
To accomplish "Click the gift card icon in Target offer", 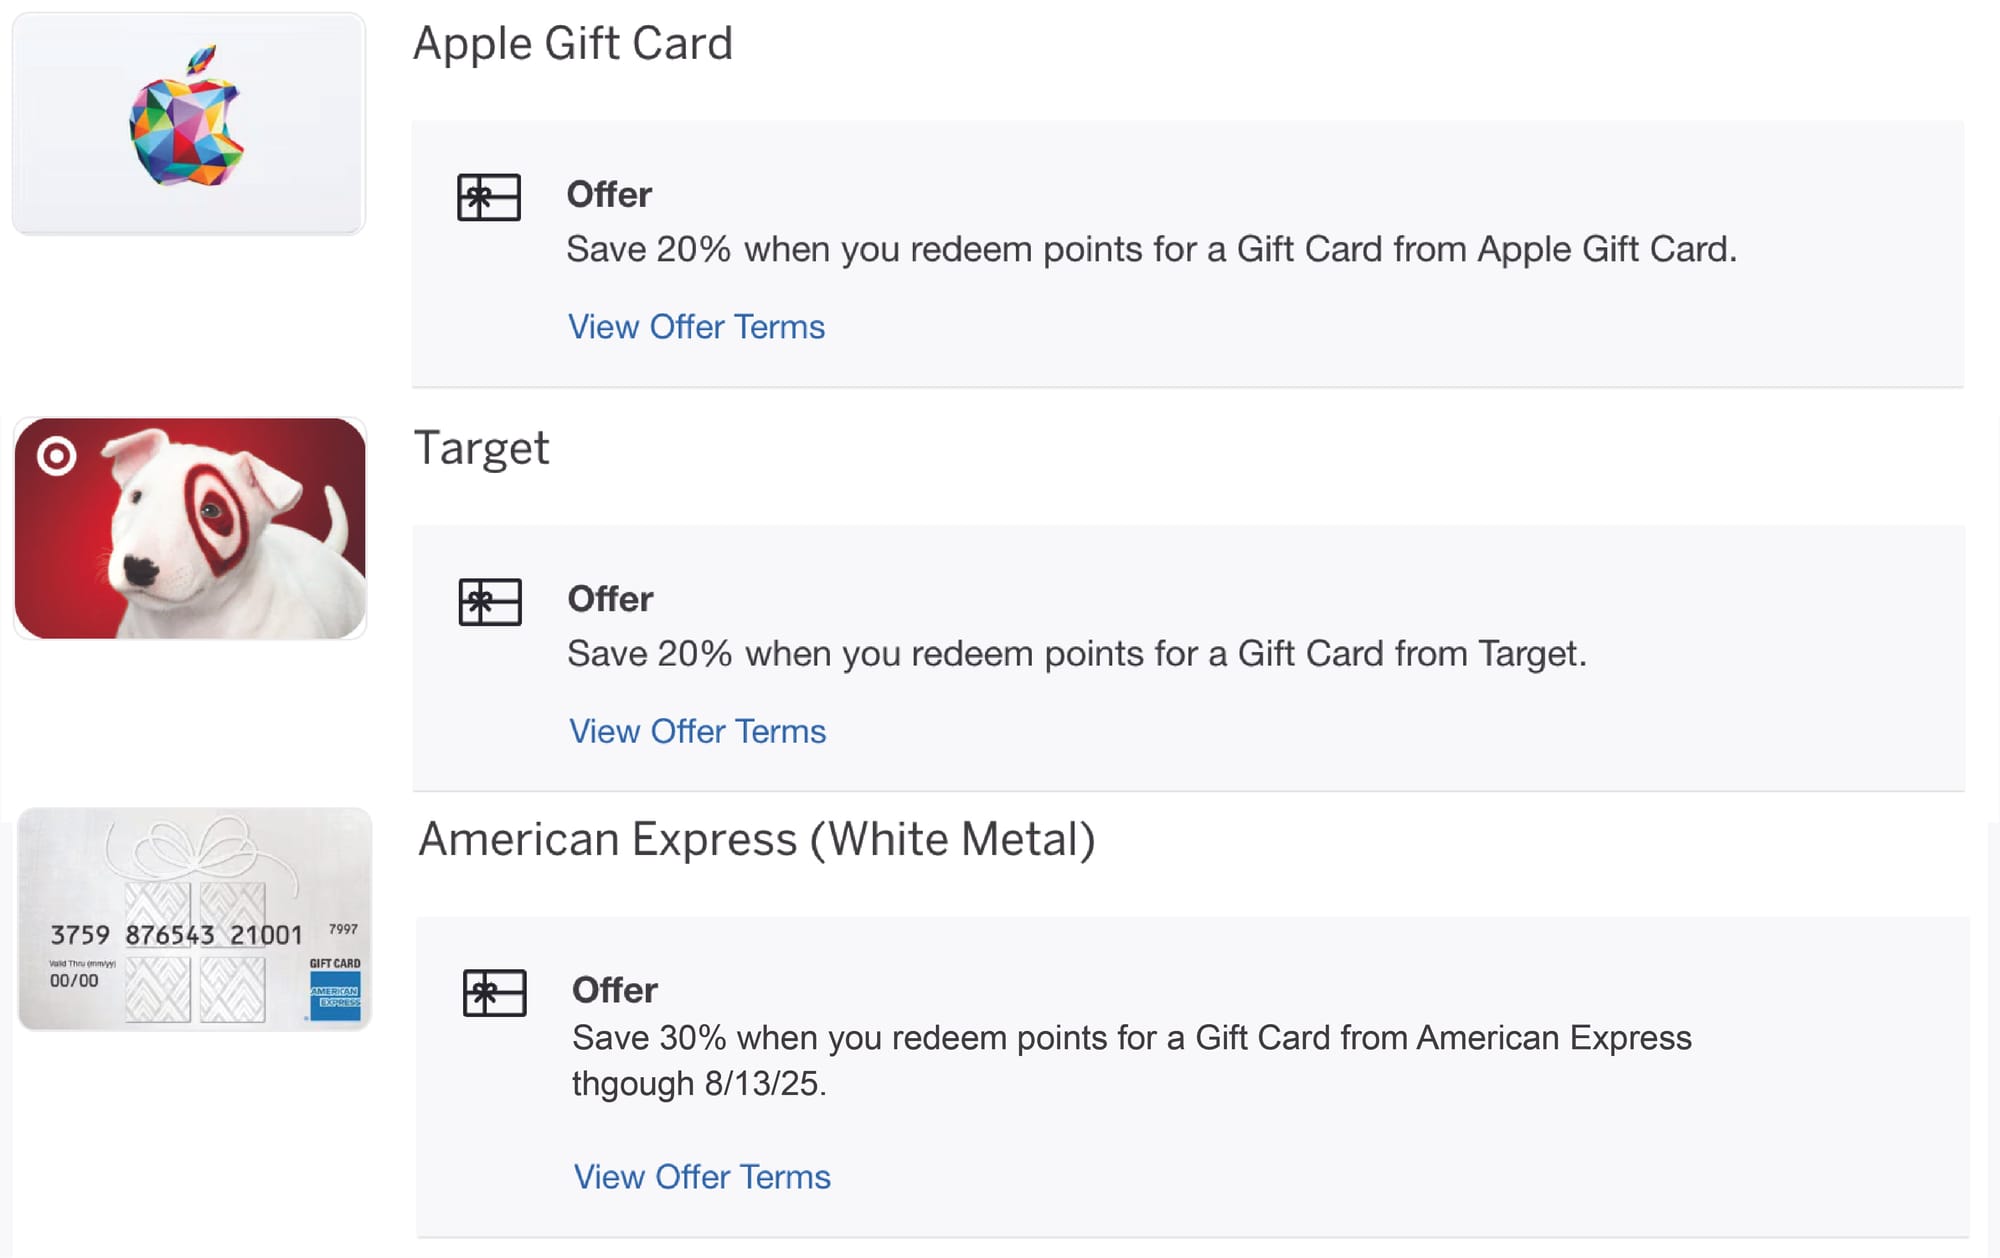I will click(490, 602).
